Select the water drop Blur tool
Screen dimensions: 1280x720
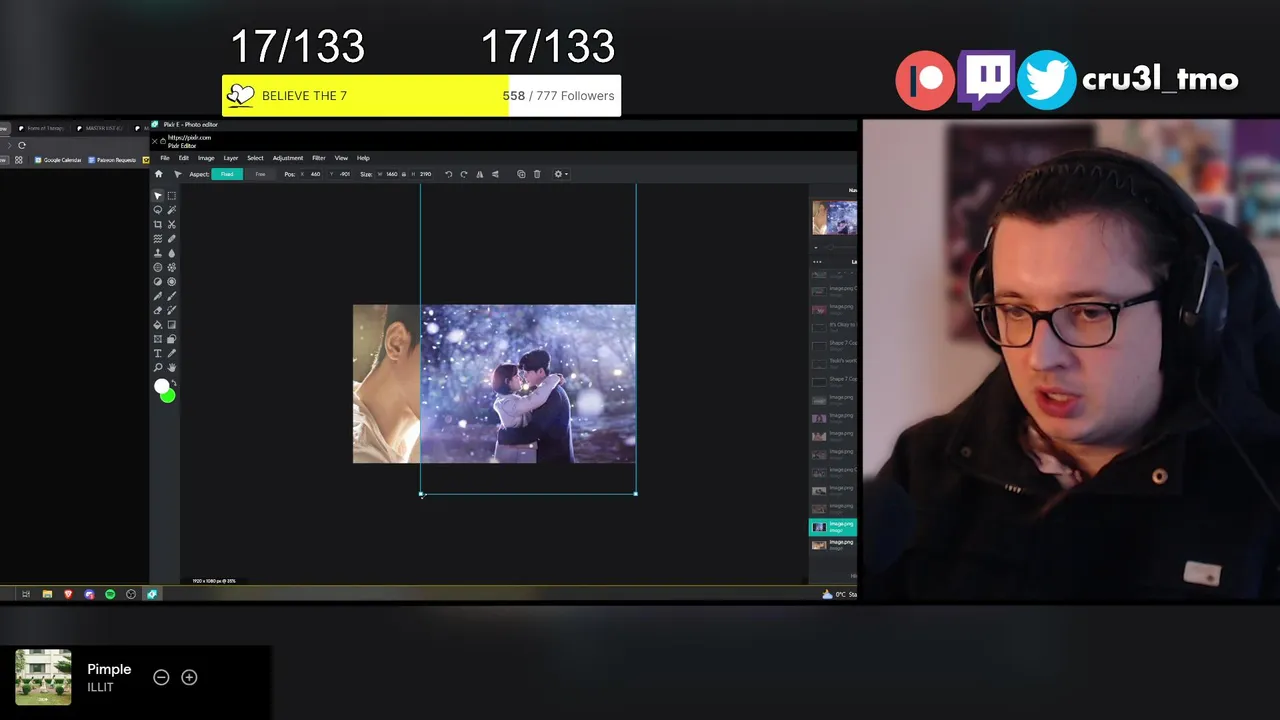[172, 253]
